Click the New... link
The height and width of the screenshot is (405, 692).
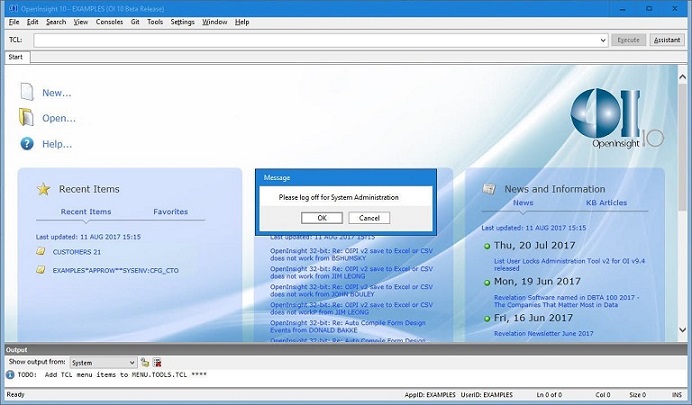point(56,93)
